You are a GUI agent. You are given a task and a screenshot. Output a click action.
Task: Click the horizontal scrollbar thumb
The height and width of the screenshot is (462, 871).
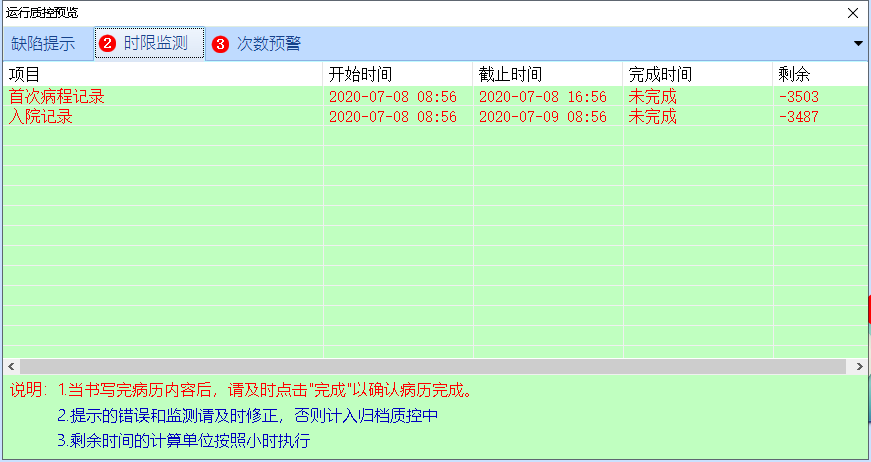coord(433,366)
